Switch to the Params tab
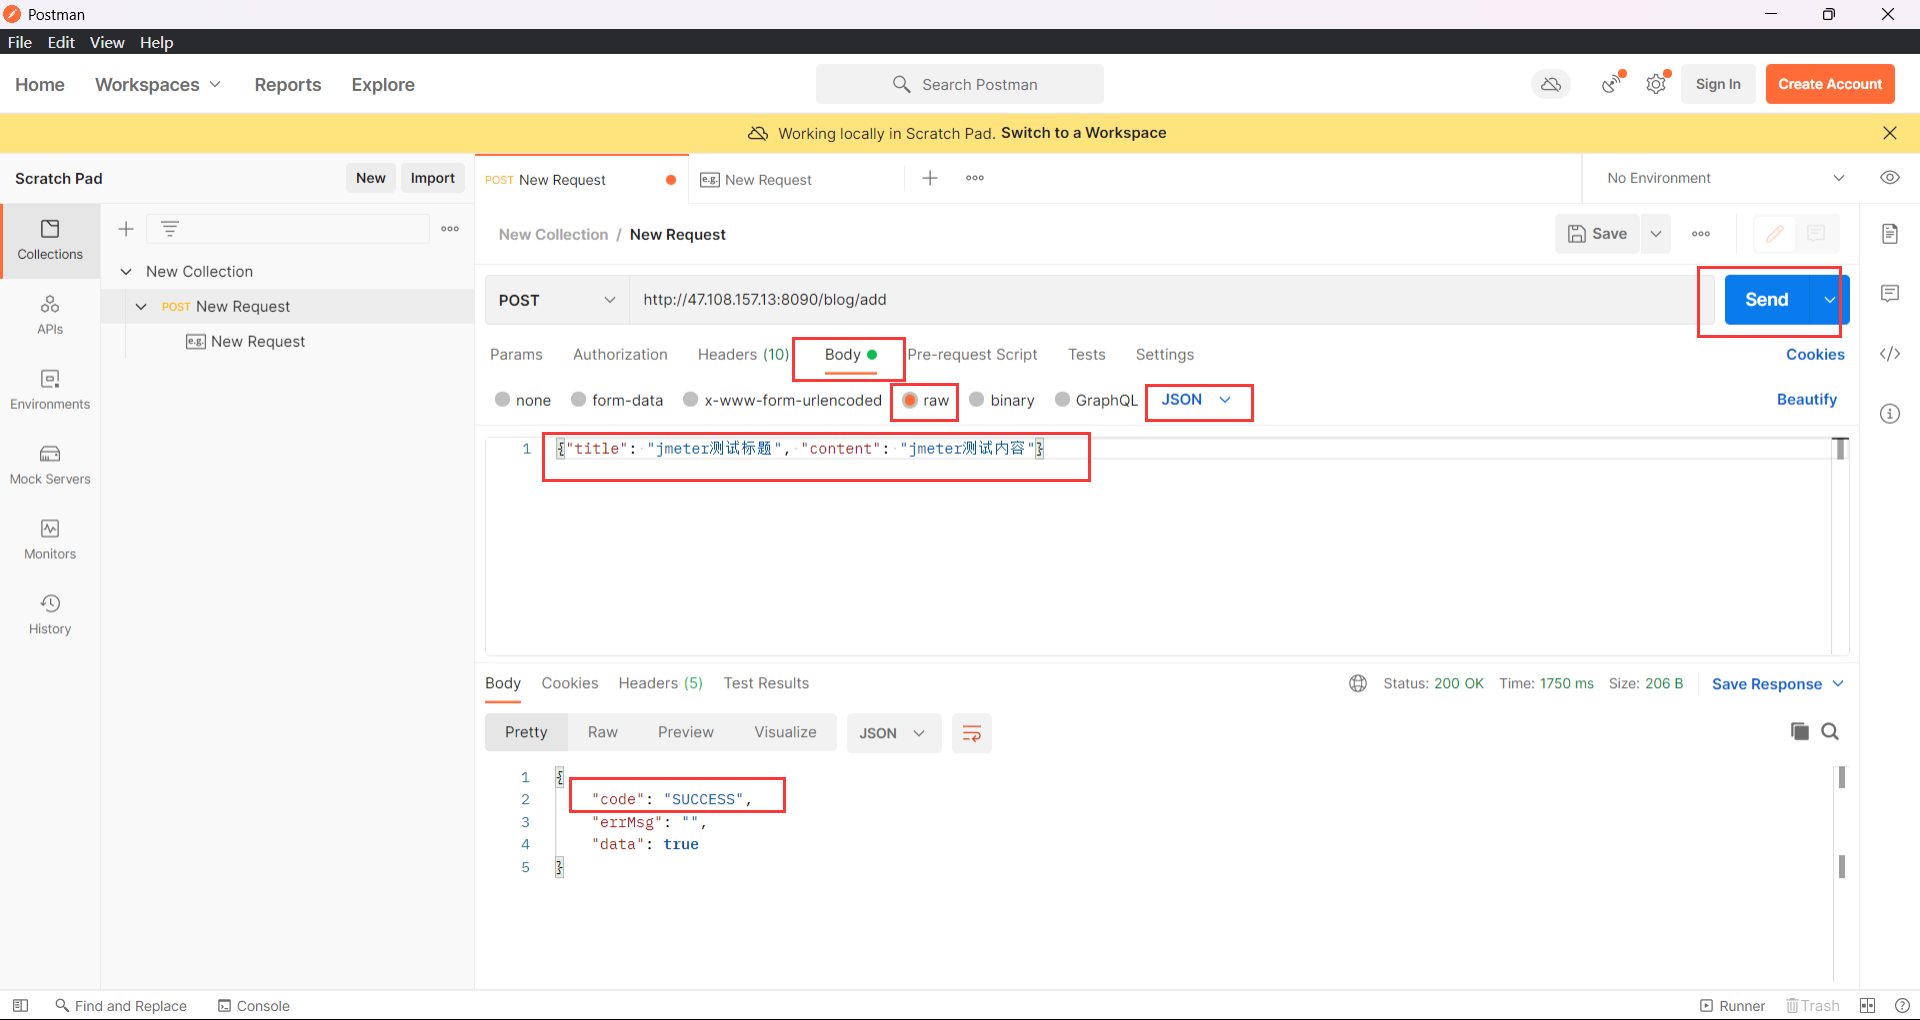This screenshot has width=1920, height=1020. click(516, 354)
